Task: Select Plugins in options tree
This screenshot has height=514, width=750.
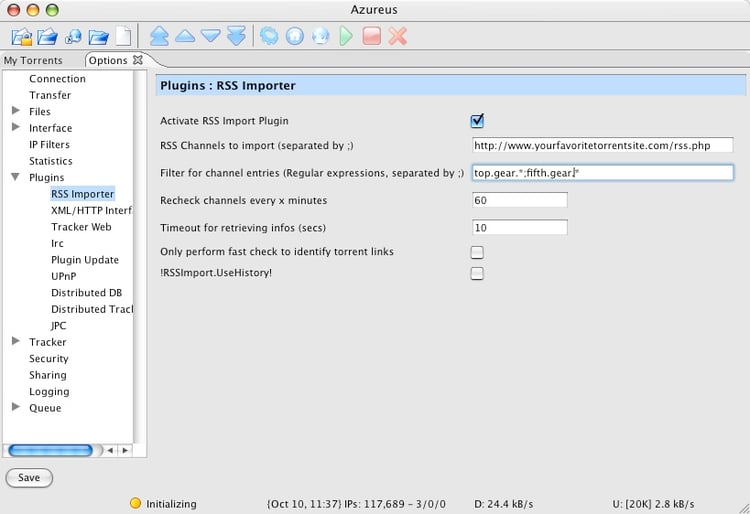Action: tap(46, 177)
